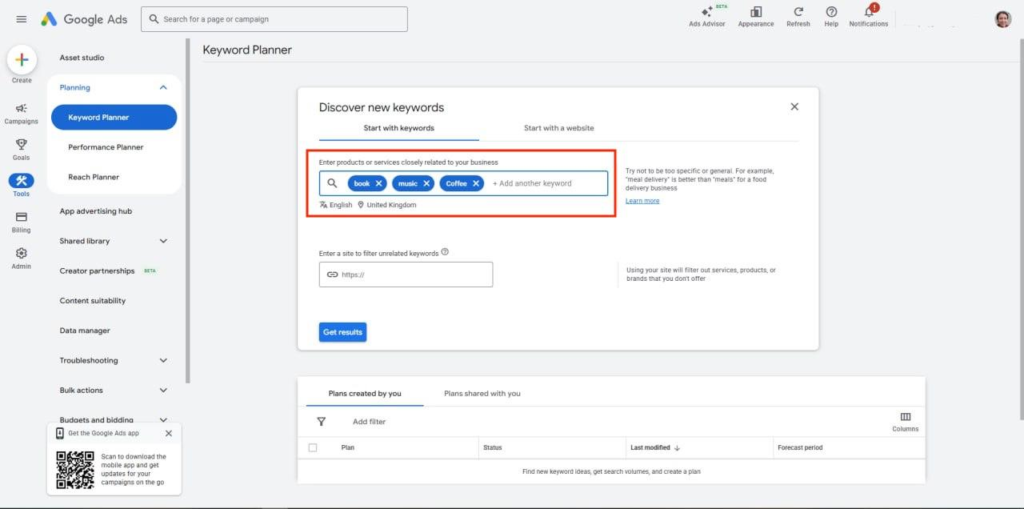
Task: Change the English language setting
Action: pyautogui.click(x=336, y=205)
